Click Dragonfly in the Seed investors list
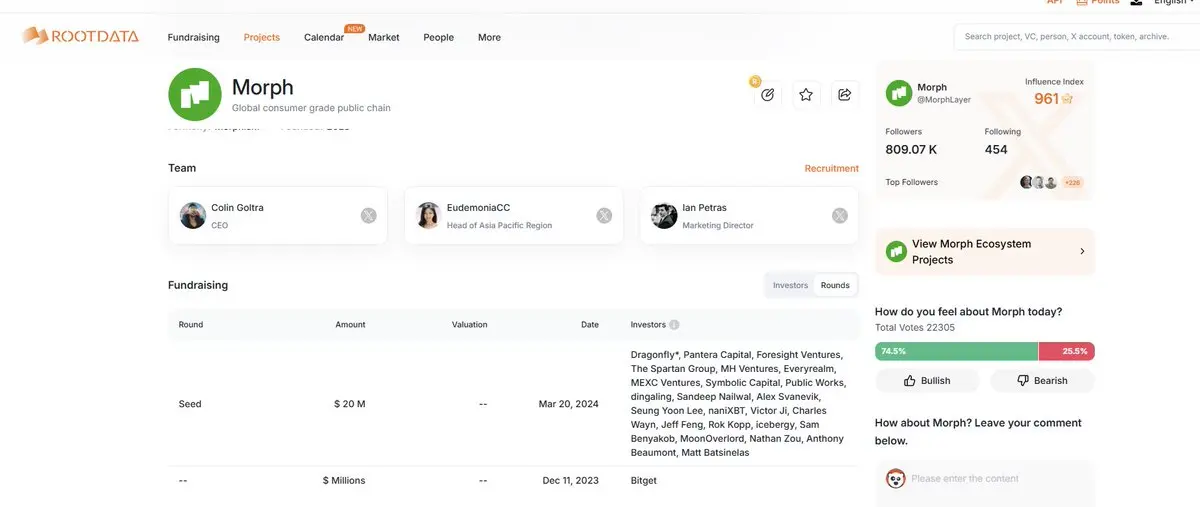The height and width of the screenshot is (507, 1200). pos(655,355)
